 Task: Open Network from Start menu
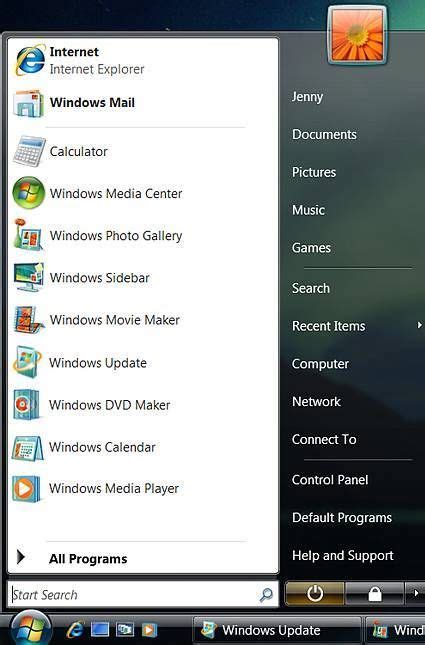click(316, 402)
